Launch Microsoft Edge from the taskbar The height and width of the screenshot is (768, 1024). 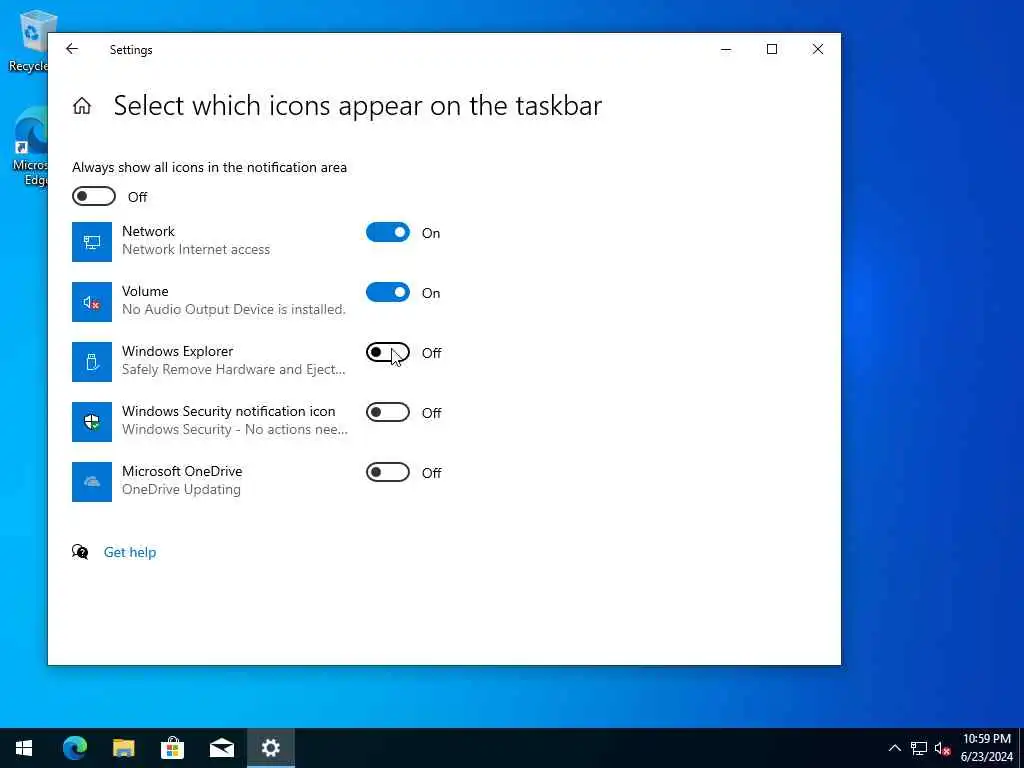point(74,748)
